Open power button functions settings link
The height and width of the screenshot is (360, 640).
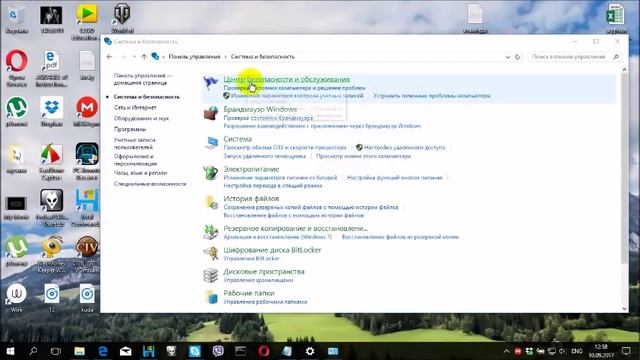click(x=395, y=178)
